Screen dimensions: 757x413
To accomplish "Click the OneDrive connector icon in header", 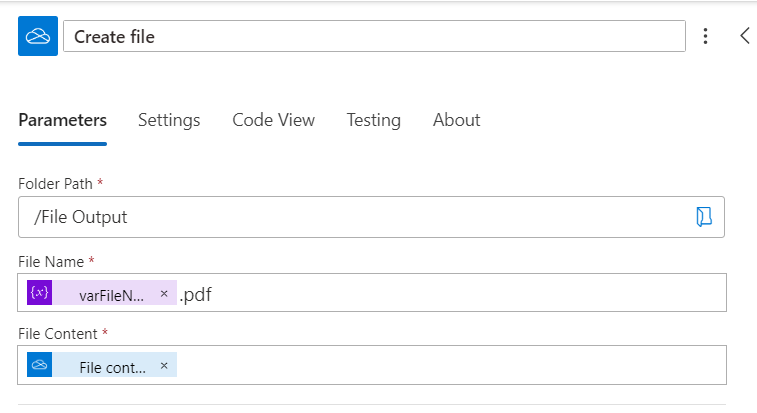I will (38, 36).
